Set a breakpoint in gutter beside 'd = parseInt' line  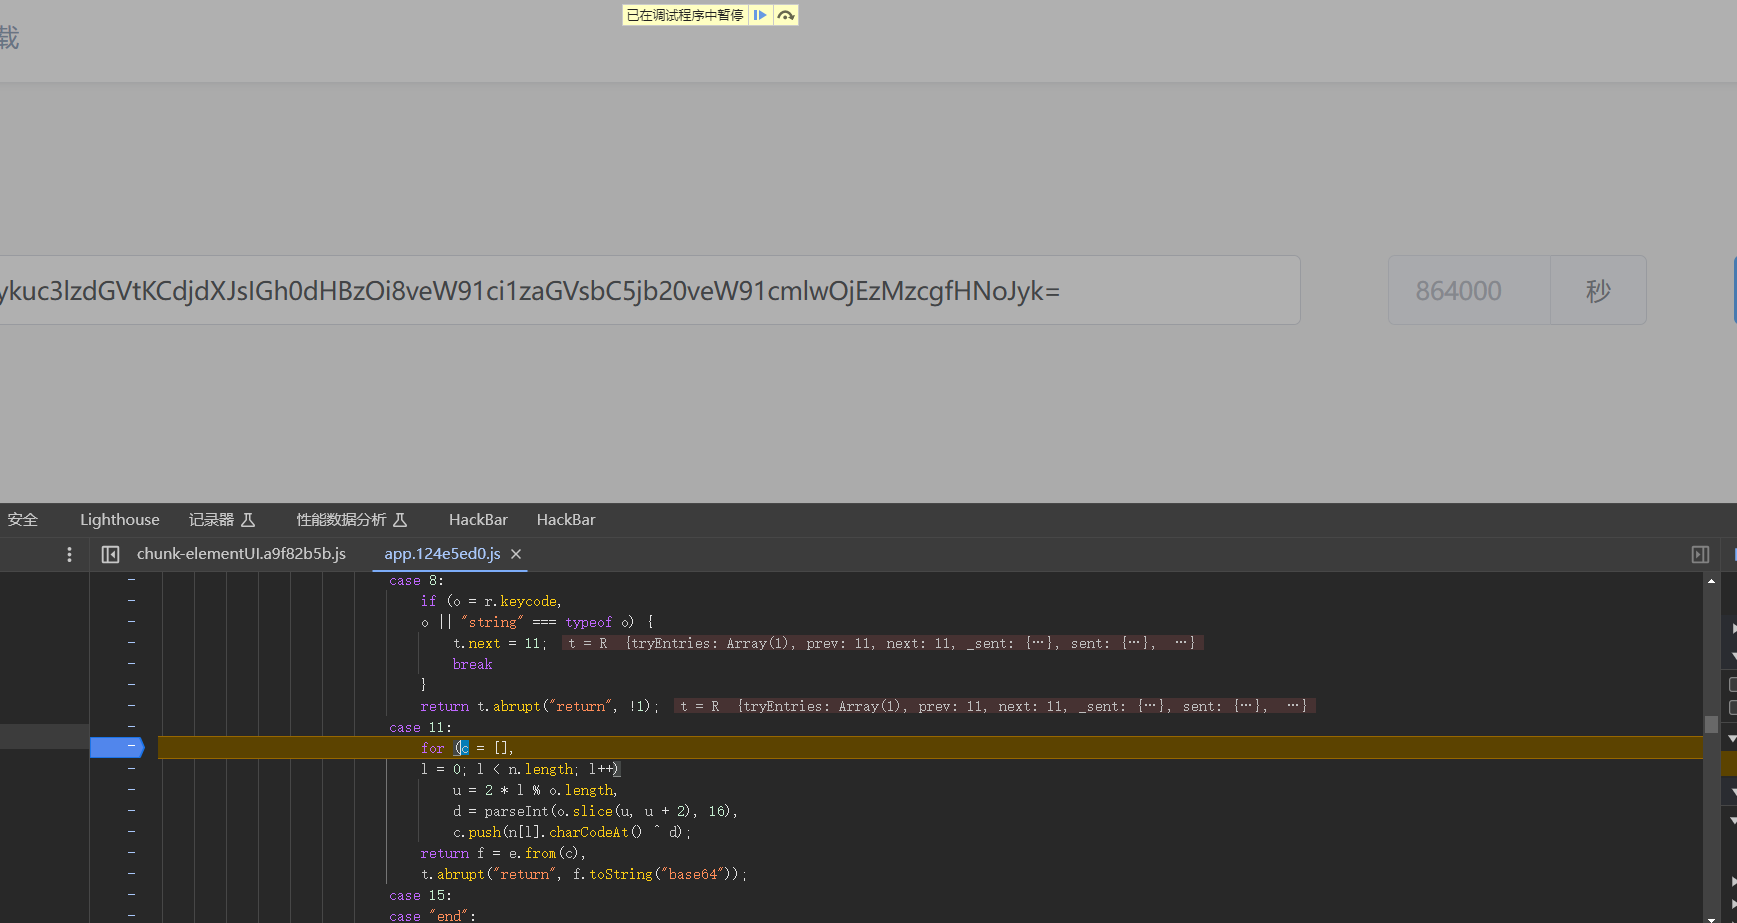(131, 810)
